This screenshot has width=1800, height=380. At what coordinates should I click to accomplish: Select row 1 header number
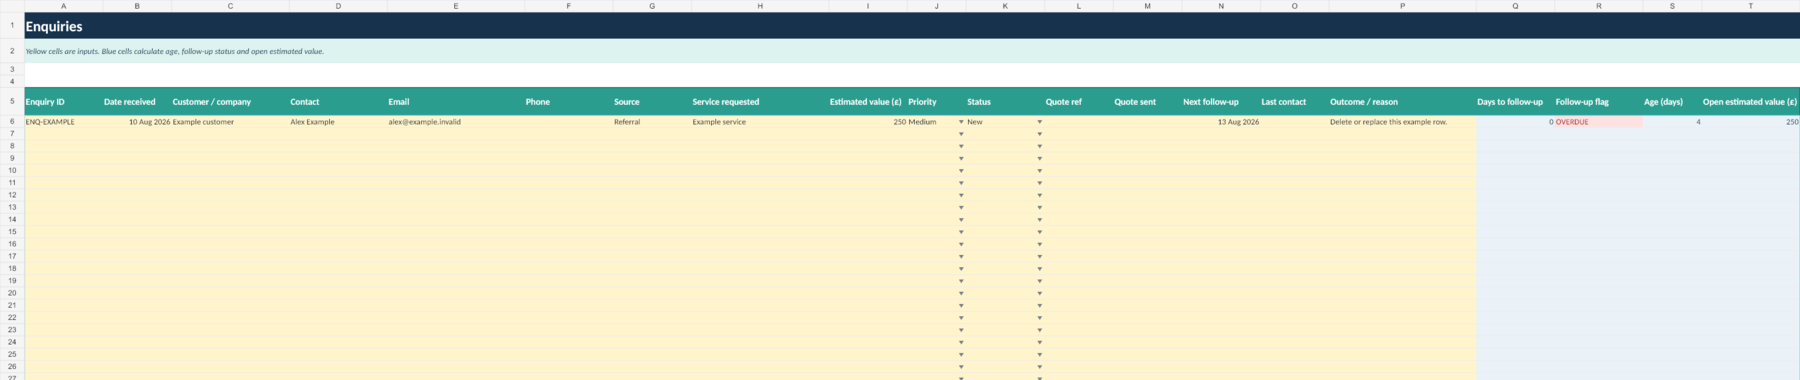point(12,26)
